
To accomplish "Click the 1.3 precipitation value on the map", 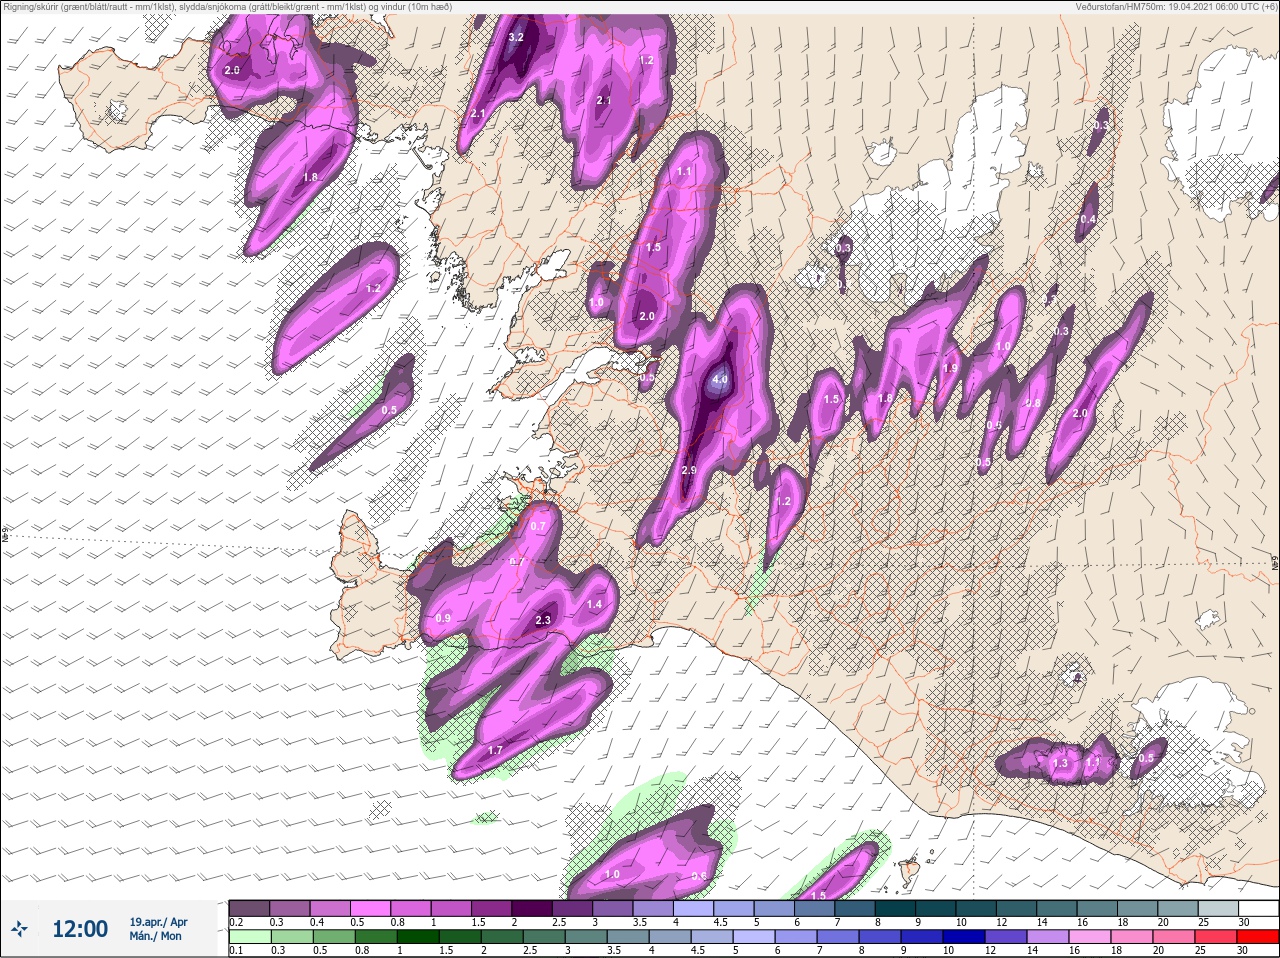I will [1061, 763].
